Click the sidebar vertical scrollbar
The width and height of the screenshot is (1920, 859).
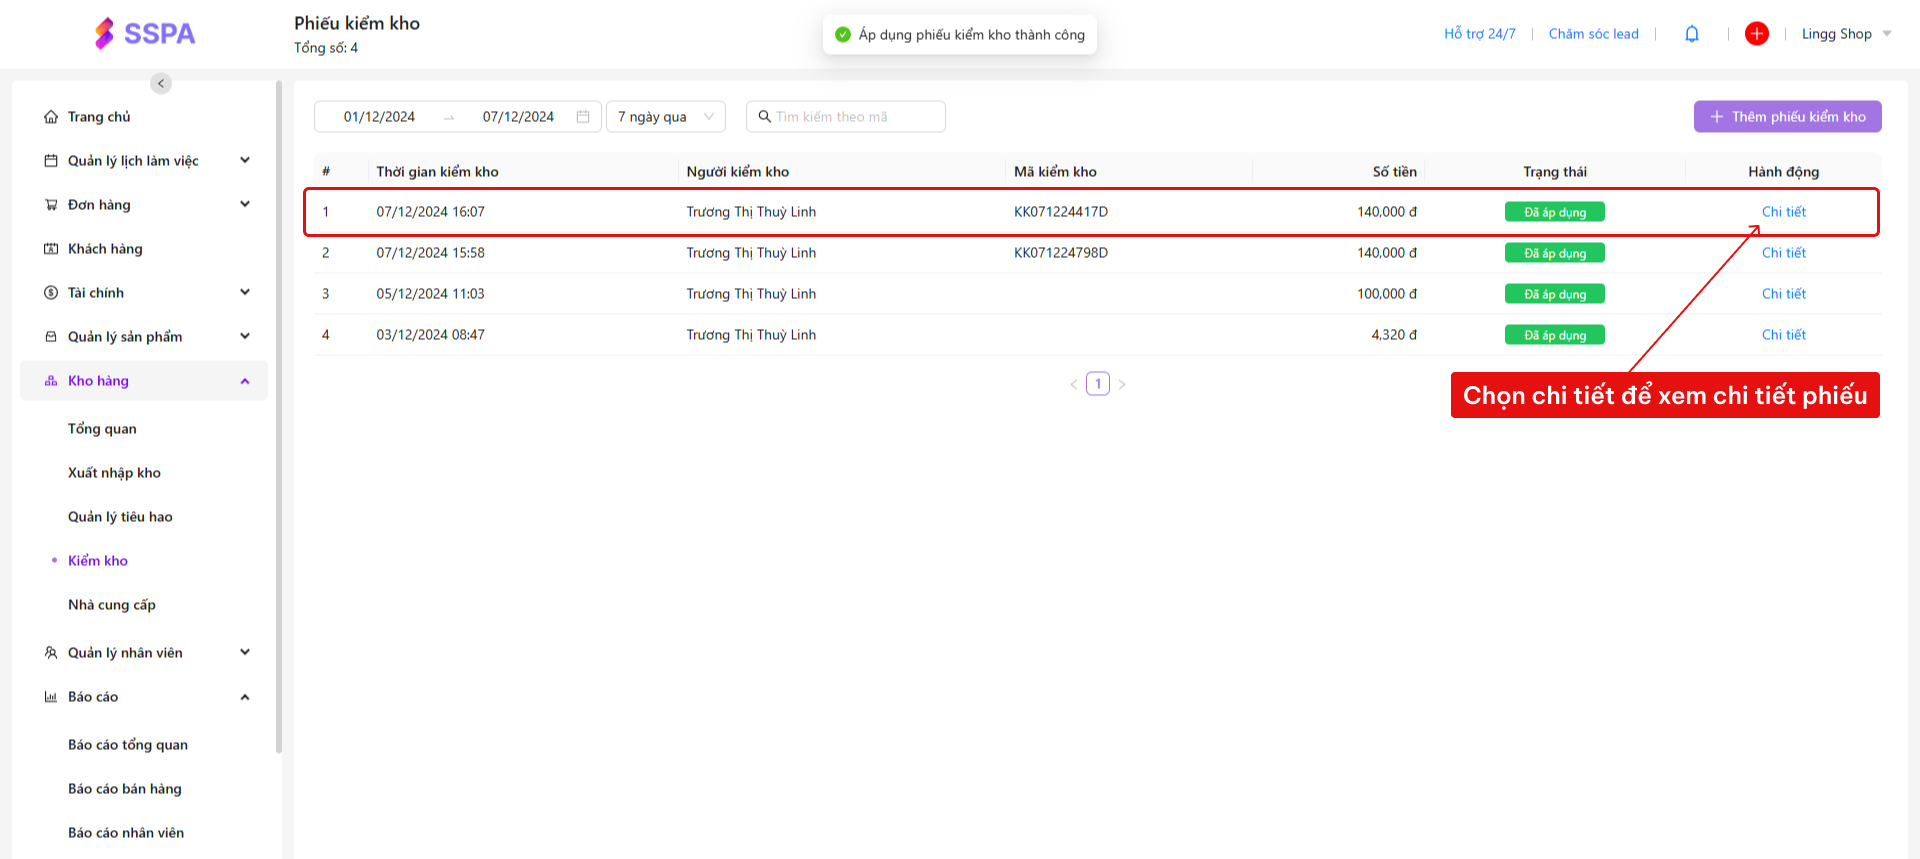point(279,416)
